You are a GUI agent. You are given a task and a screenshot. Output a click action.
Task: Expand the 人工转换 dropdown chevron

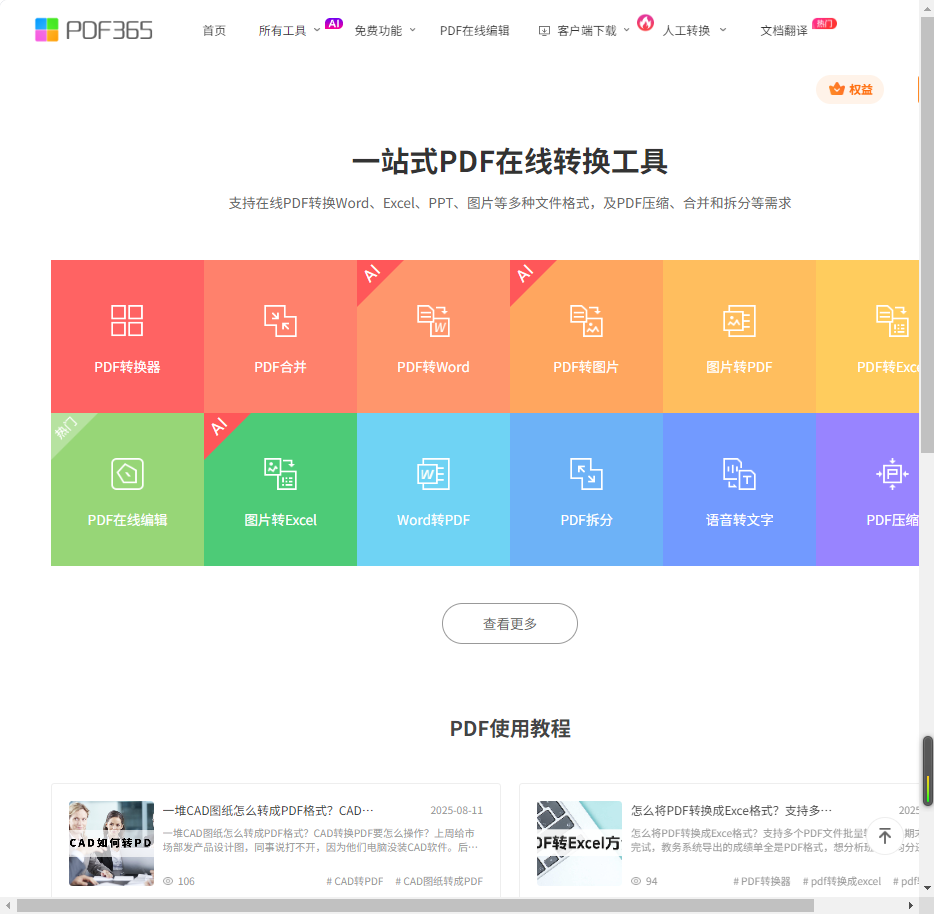(723, 30)
